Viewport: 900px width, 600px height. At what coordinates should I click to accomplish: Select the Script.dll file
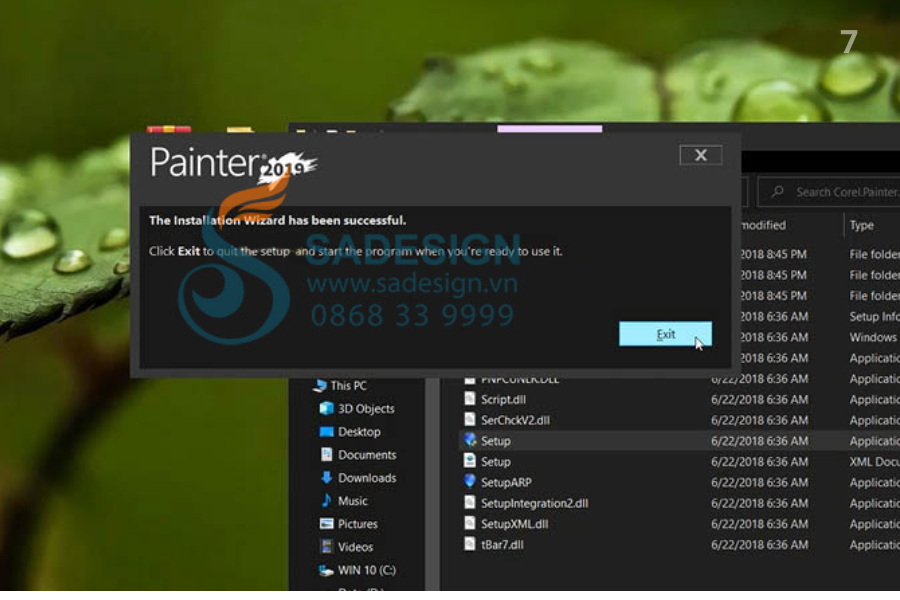(x=503, y=399)
